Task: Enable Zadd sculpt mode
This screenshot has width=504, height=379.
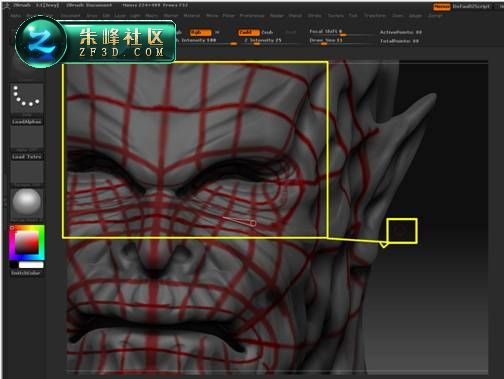Action: click(x=249, y=32)
